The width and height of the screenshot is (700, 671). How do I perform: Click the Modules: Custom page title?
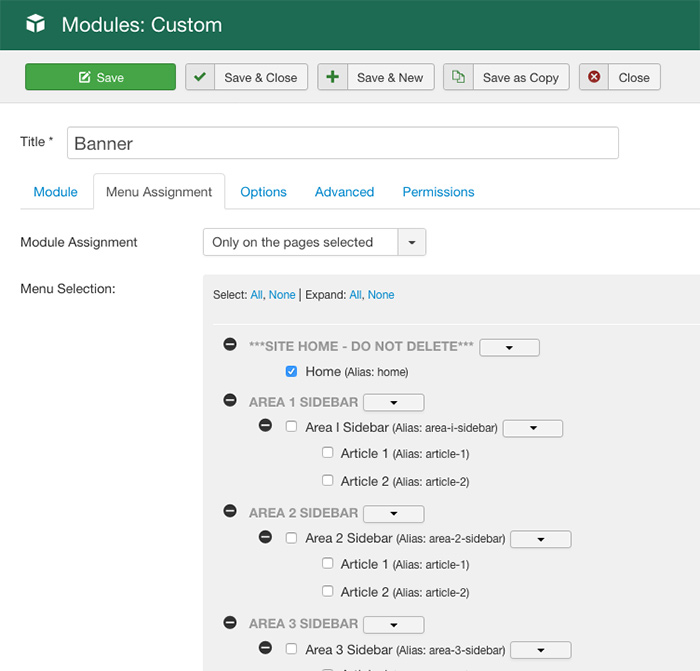(x=142, y=25)
